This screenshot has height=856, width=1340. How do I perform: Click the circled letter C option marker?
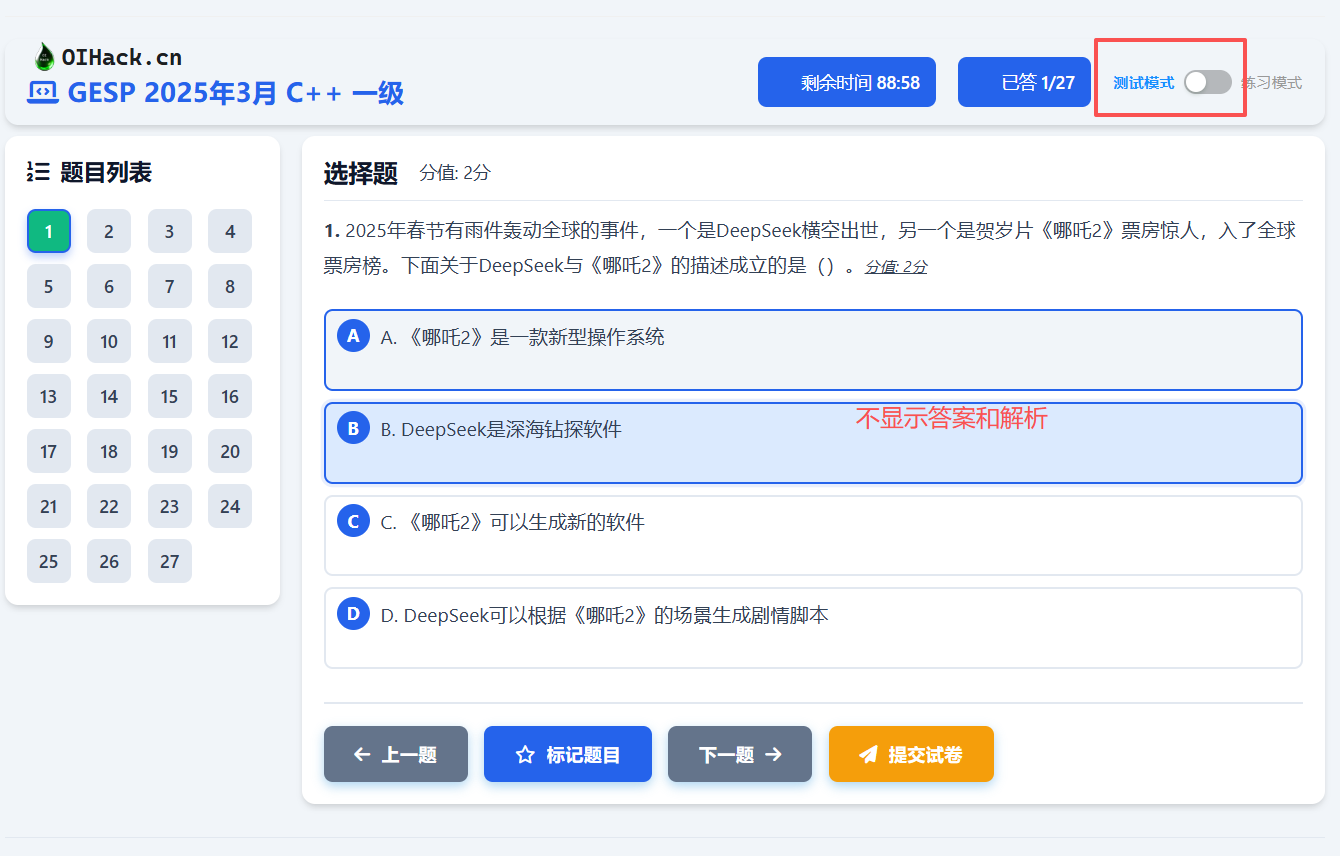pos(354,521)
